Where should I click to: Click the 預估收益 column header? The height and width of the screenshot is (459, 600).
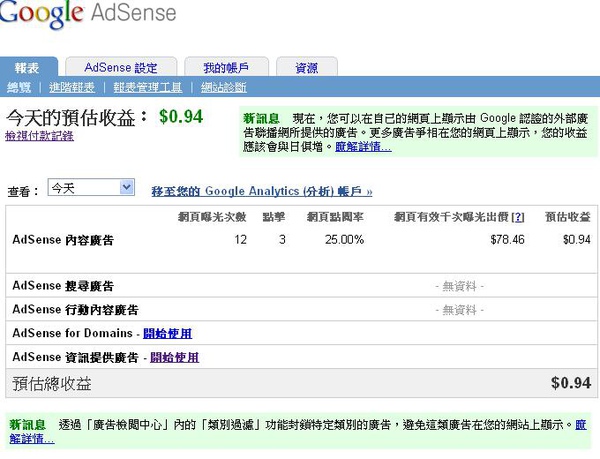[x=568, y=217]
